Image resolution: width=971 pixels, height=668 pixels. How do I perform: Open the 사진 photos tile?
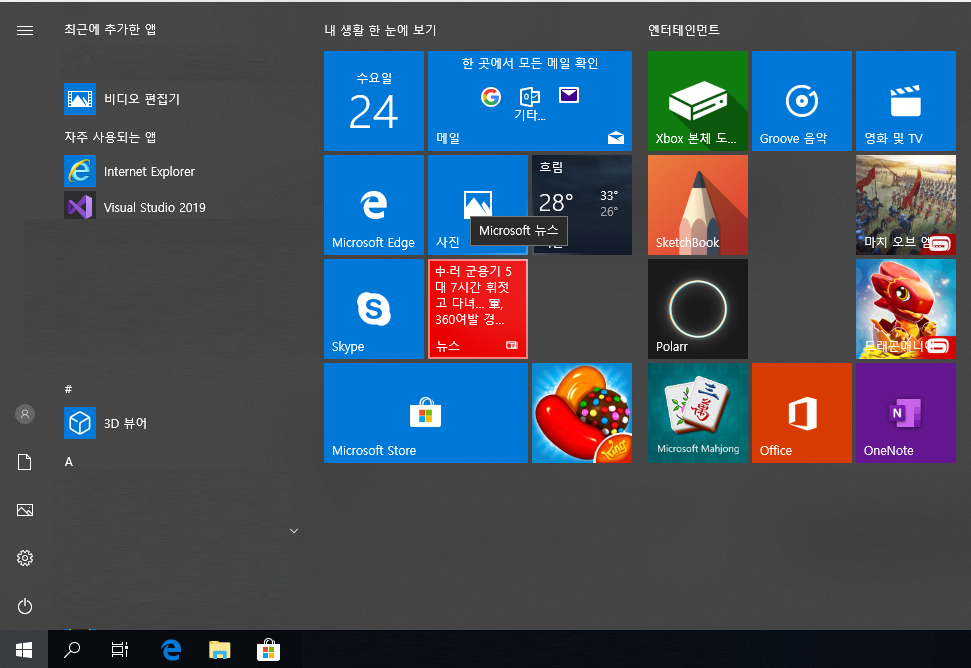[x=478, y=205]
